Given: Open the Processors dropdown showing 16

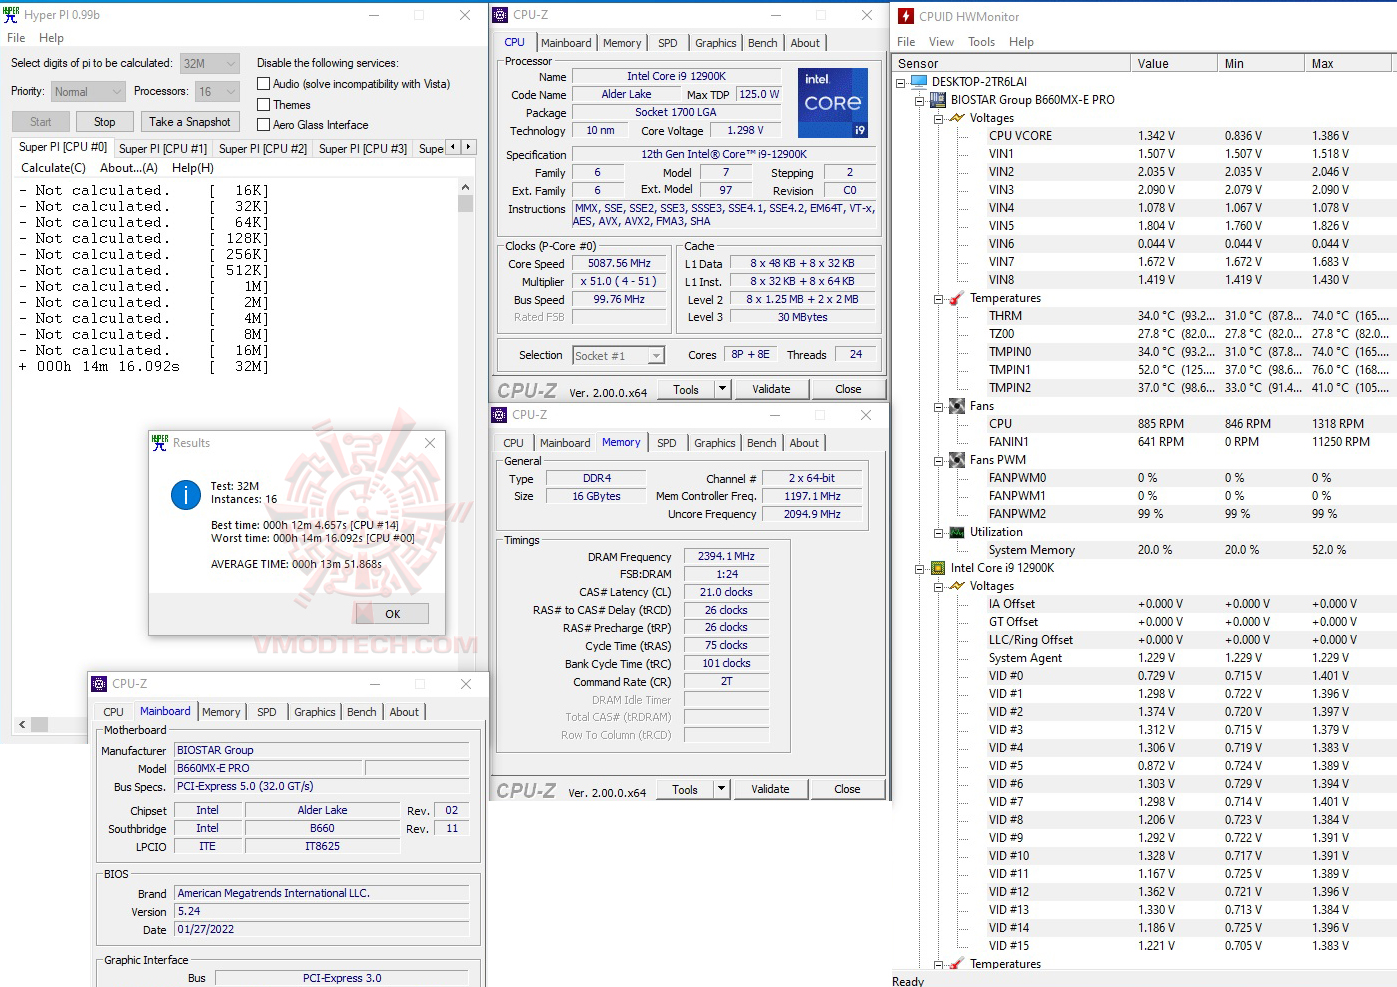Looking at the screenshot, I should tap(217, 92).
